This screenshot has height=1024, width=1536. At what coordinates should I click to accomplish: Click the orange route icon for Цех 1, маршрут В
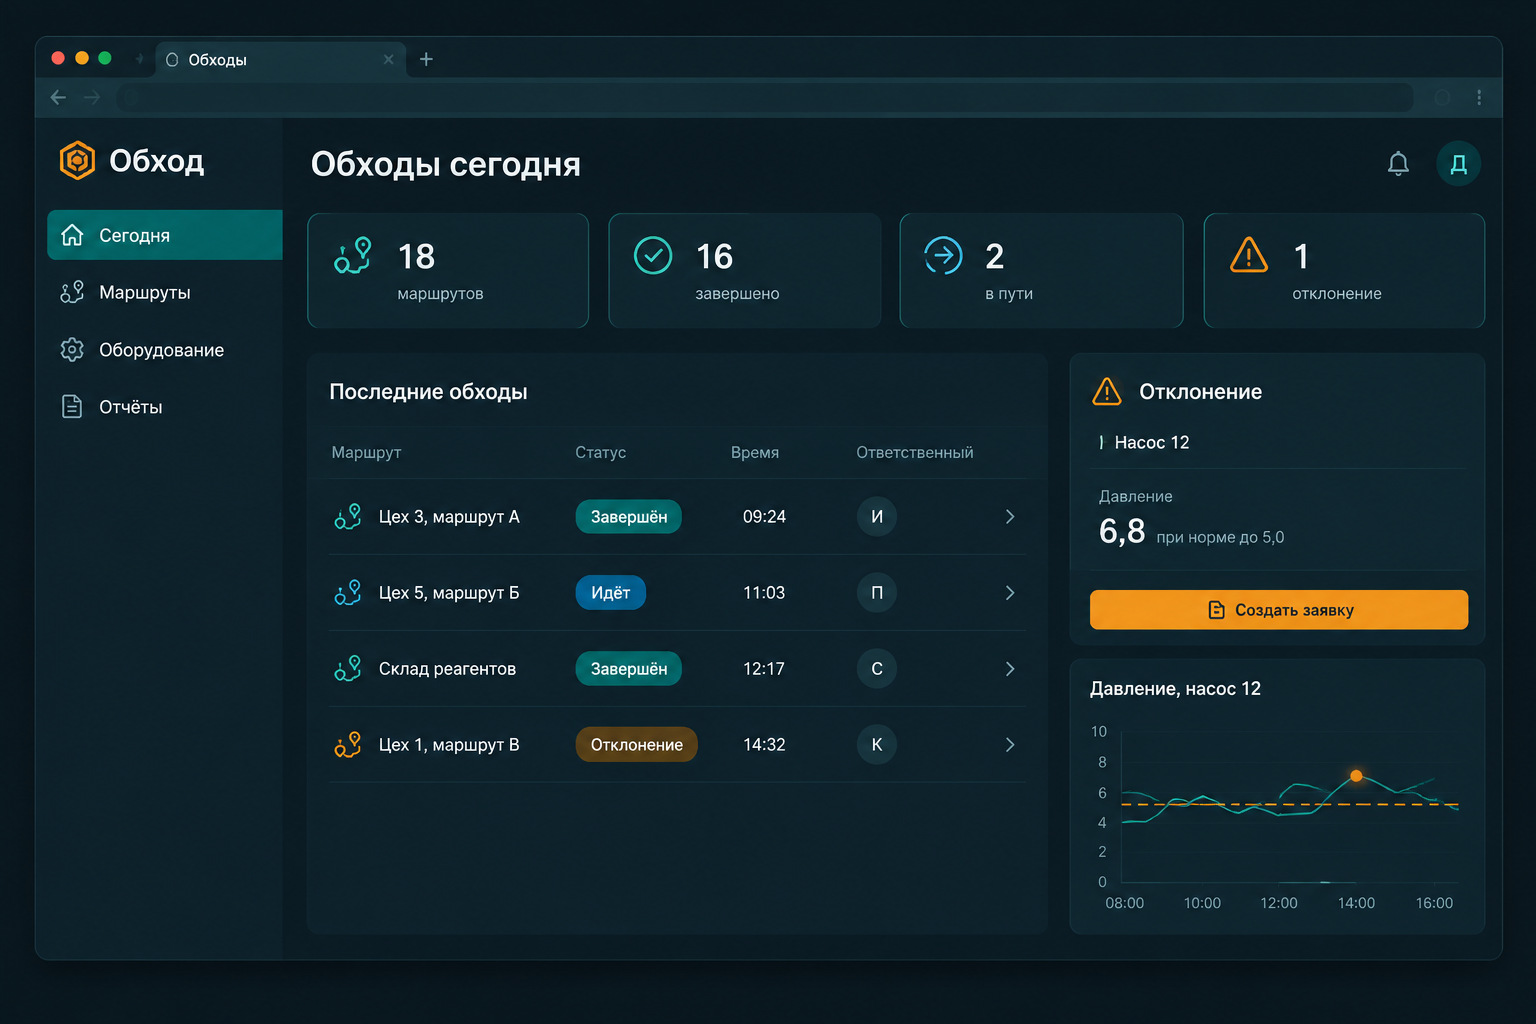point(348,745)
